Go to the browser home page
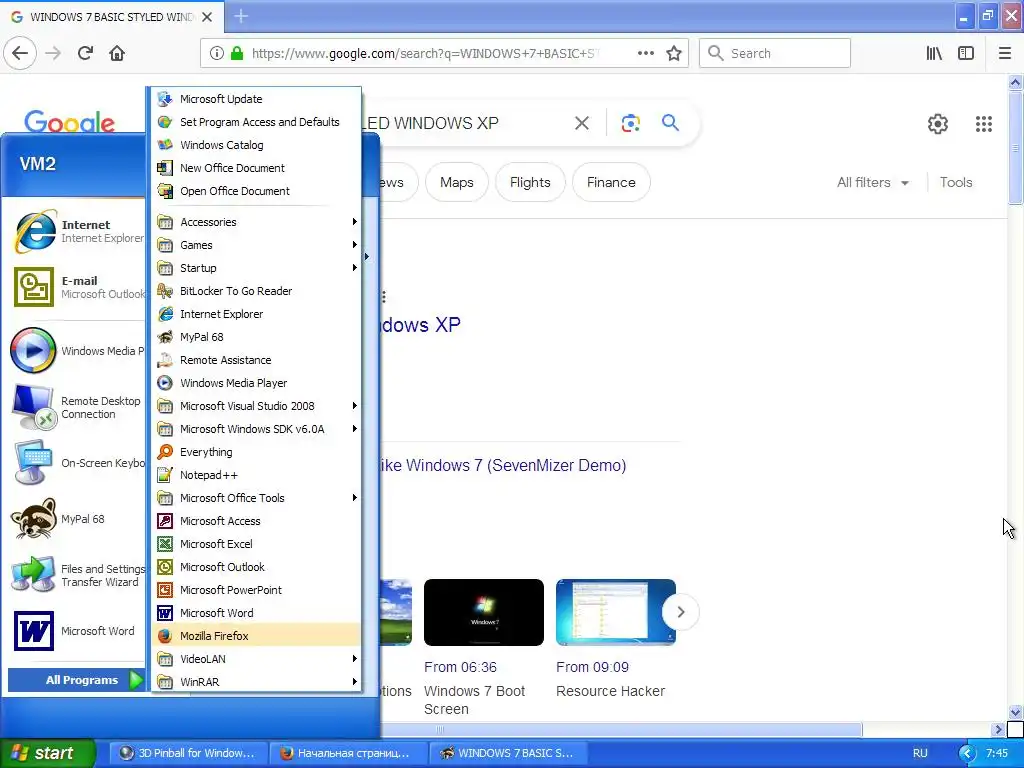 tap(117, 53)
